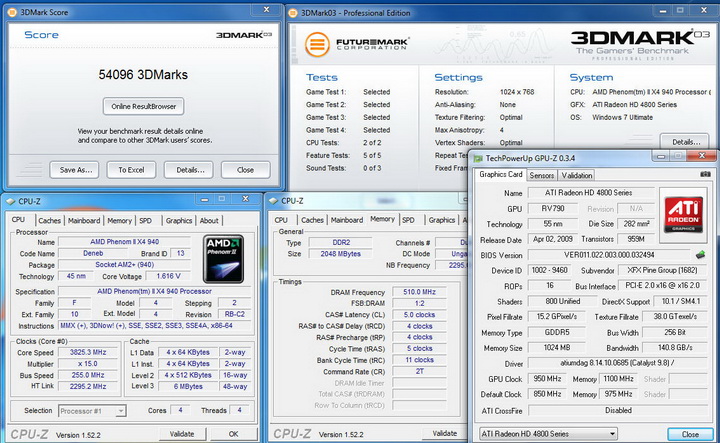This screenshot has height=443, width=720.
Task: Click the Core Voltage value 1.616 V
Action: [x=168, y=276]
